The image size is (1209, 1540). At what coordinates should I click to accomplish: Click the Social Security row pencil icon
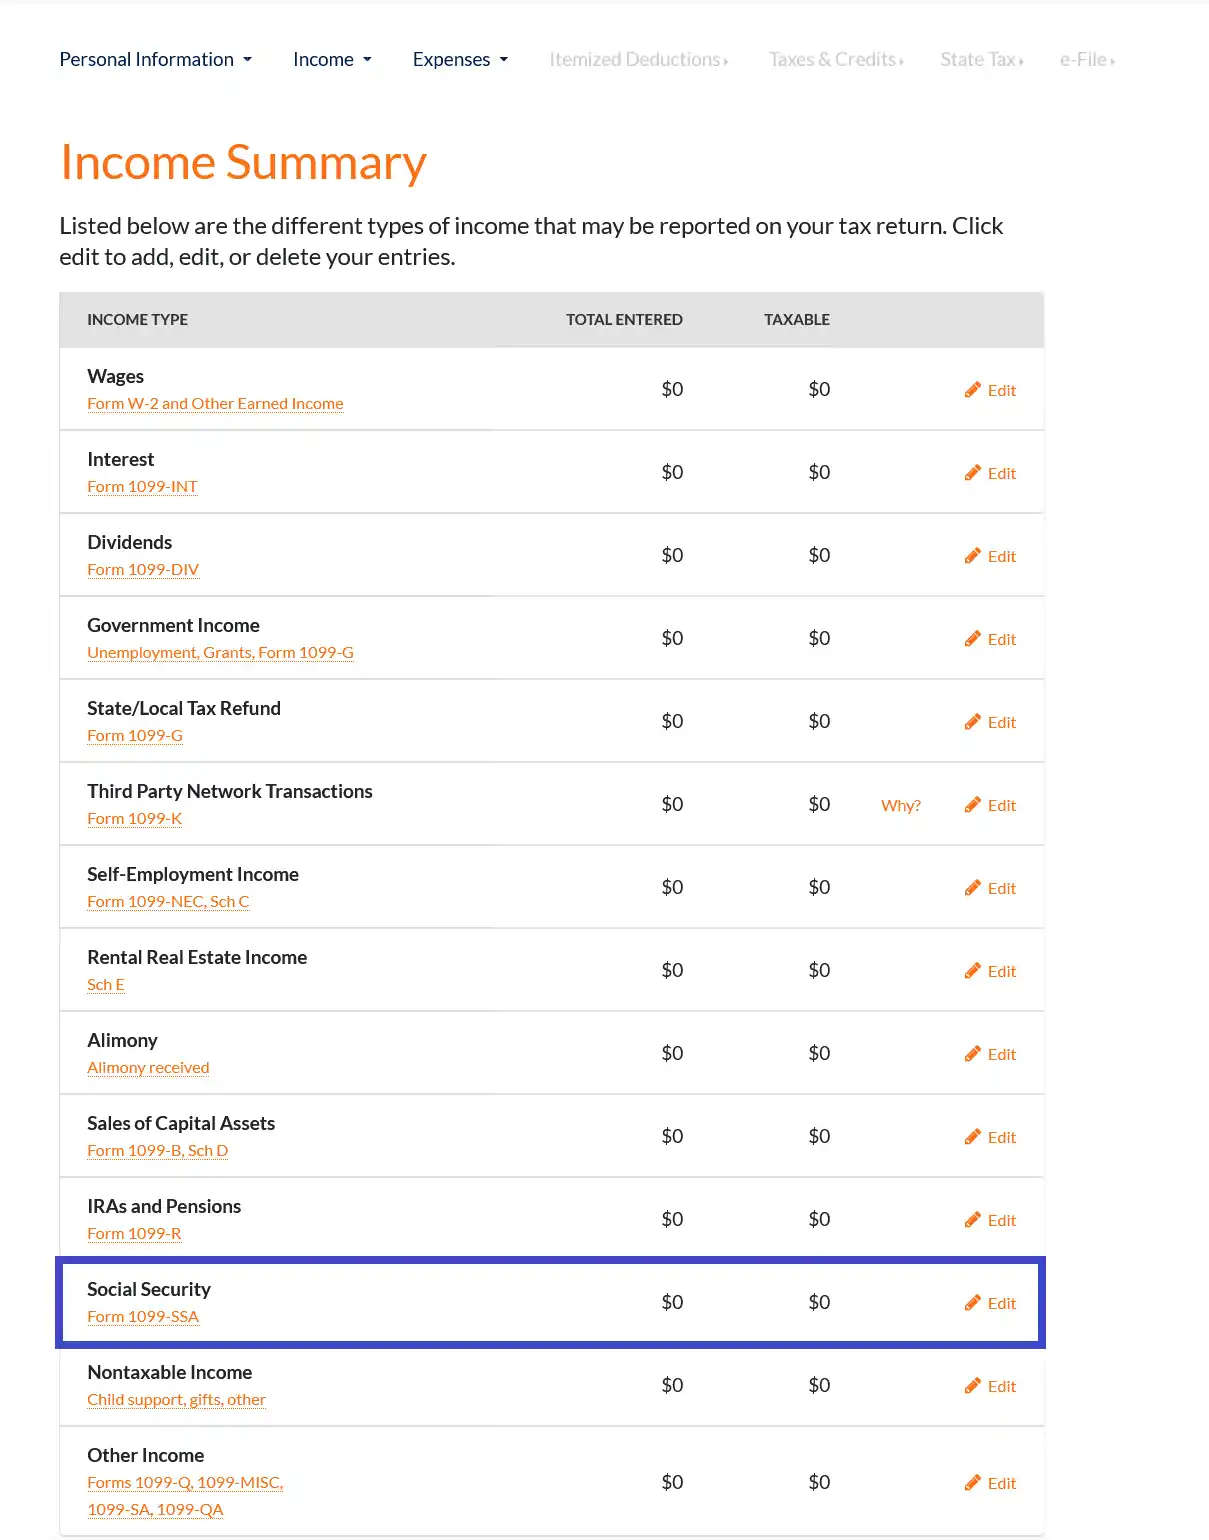(x=973, y=1303)
